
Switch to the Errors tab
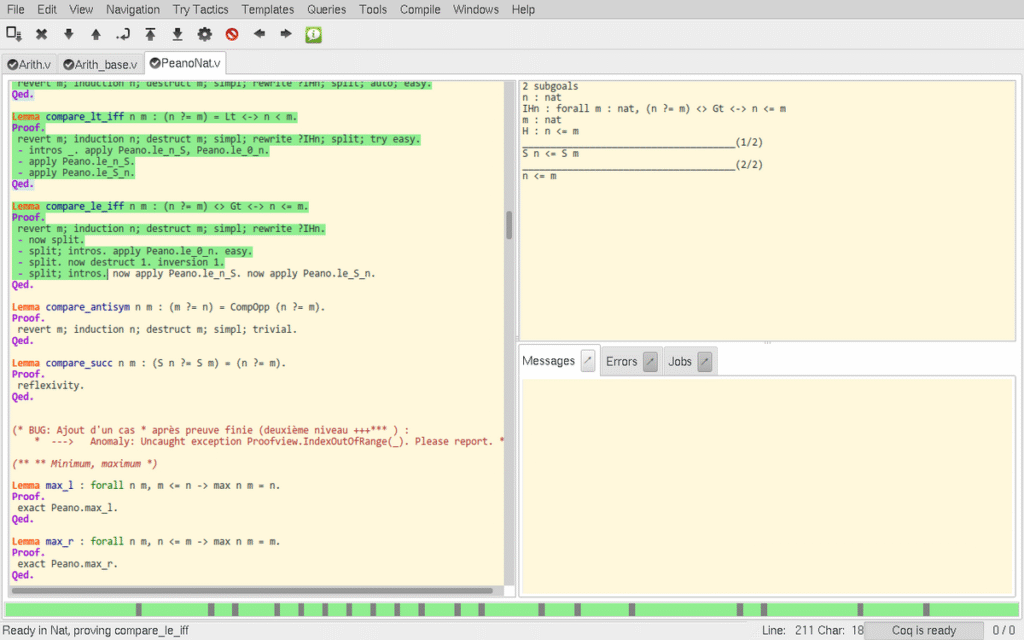(x=621, y=362)
